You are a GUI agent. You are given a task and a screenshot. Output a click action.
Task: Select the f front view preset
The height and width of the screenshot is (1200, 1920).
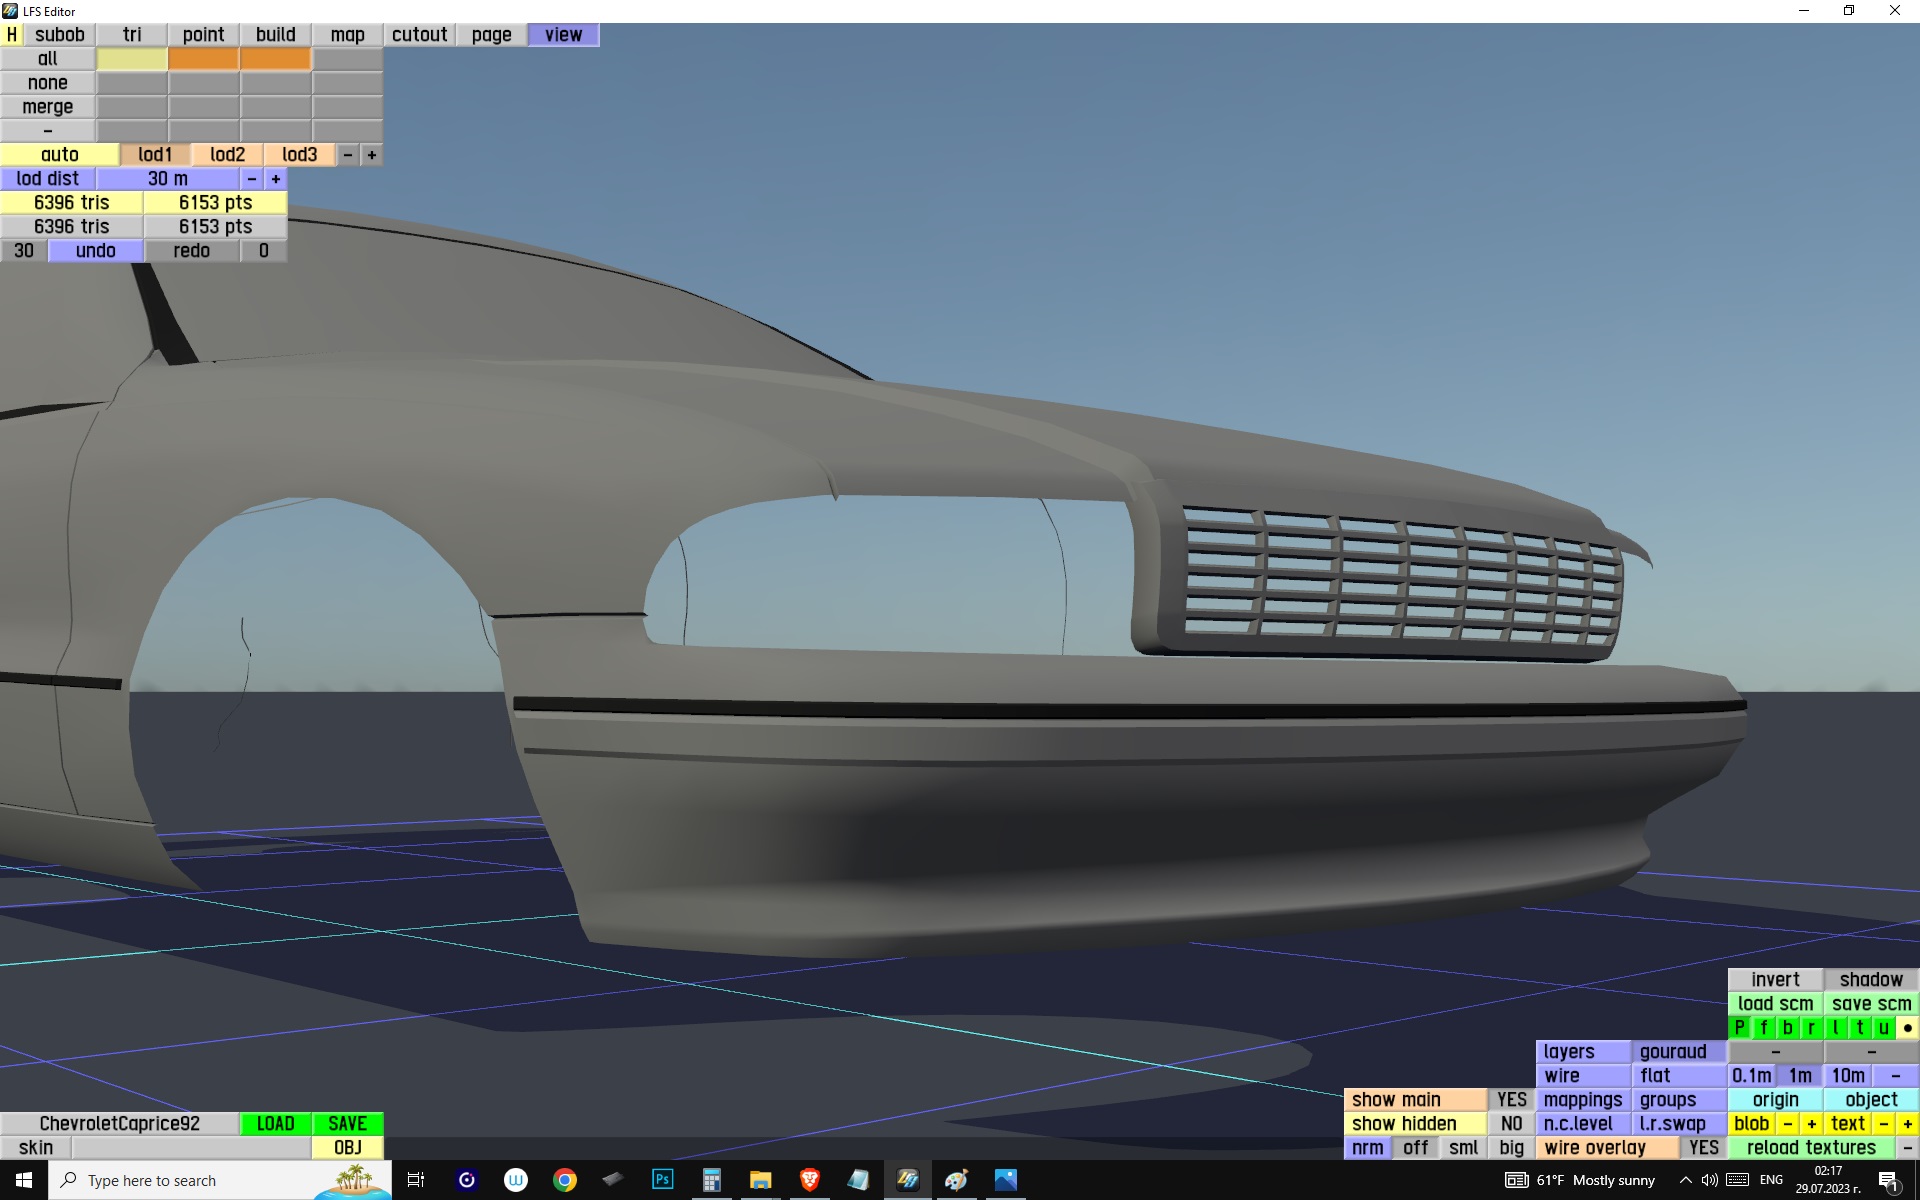click(1763, 1028)
